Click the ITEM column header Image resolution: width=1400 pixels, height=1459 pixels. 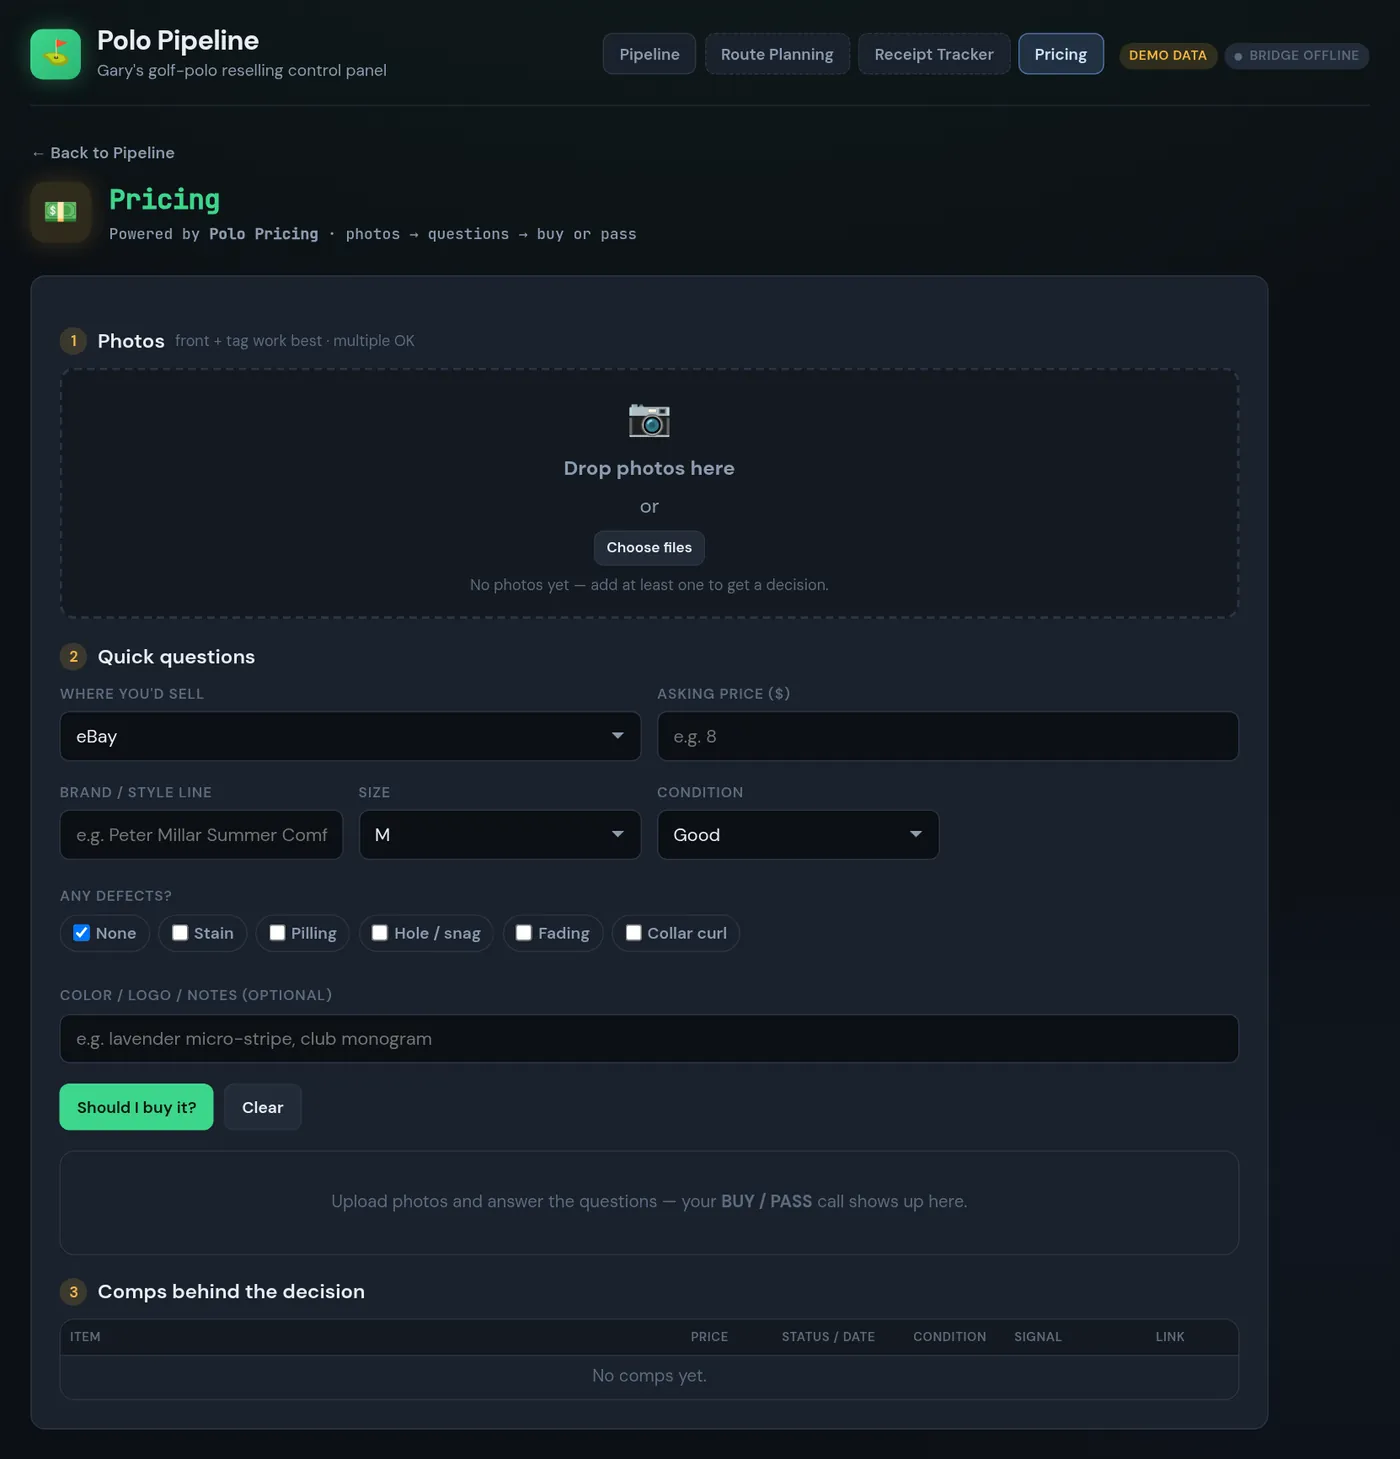pyautogui.click(x=85, y=1337)
